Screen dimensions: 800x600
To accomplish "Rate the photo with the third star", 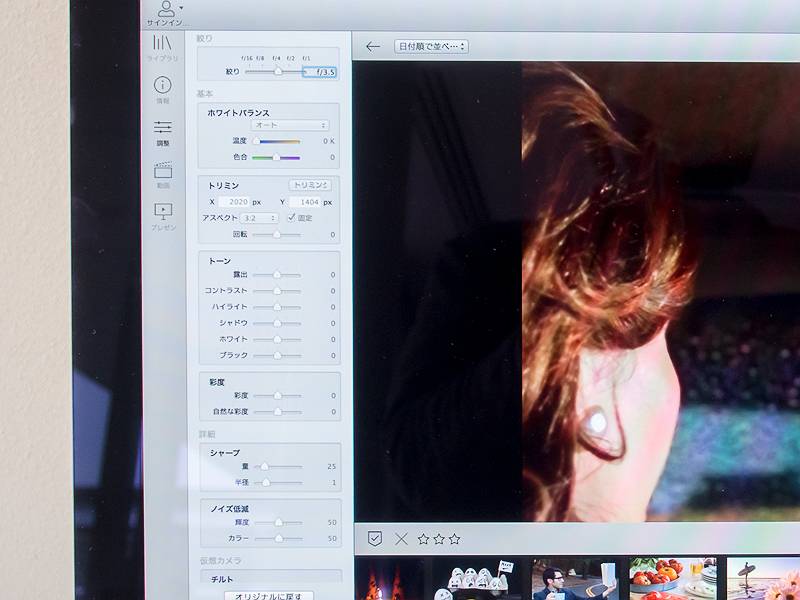I will click(x=455, y=537).
